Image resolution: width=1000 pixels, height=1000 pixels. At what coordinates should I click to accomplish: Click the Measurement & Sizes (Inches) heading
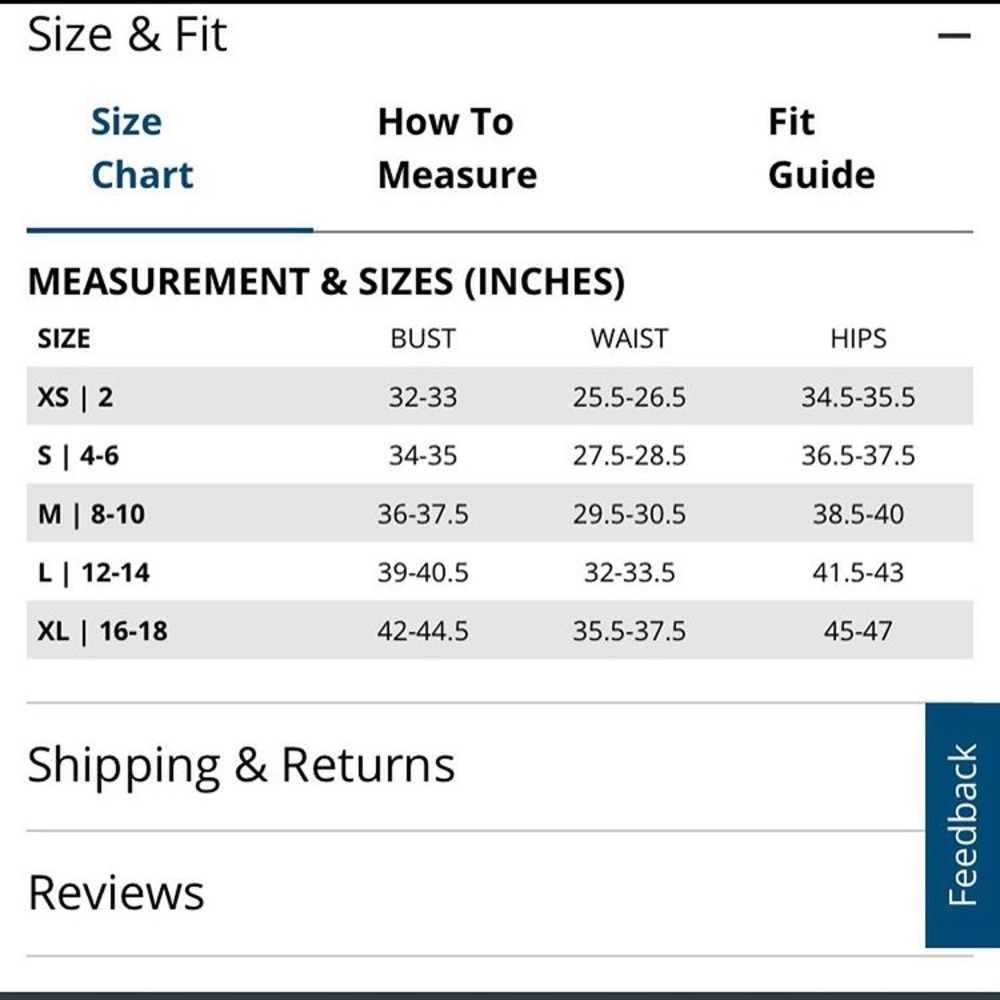click(327, 281)
